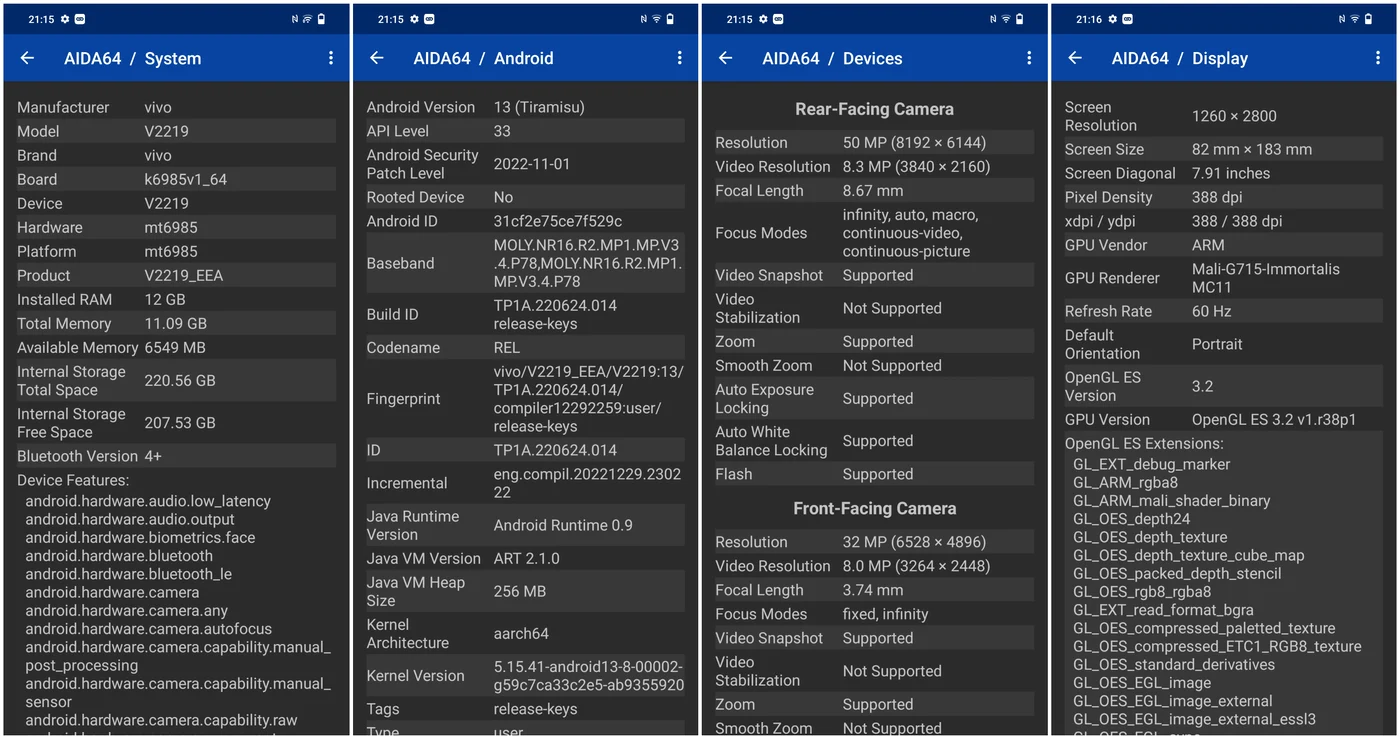Select the Codename value 'REL'
This screenshot has height=739, width=1400.
pos(507,347)
